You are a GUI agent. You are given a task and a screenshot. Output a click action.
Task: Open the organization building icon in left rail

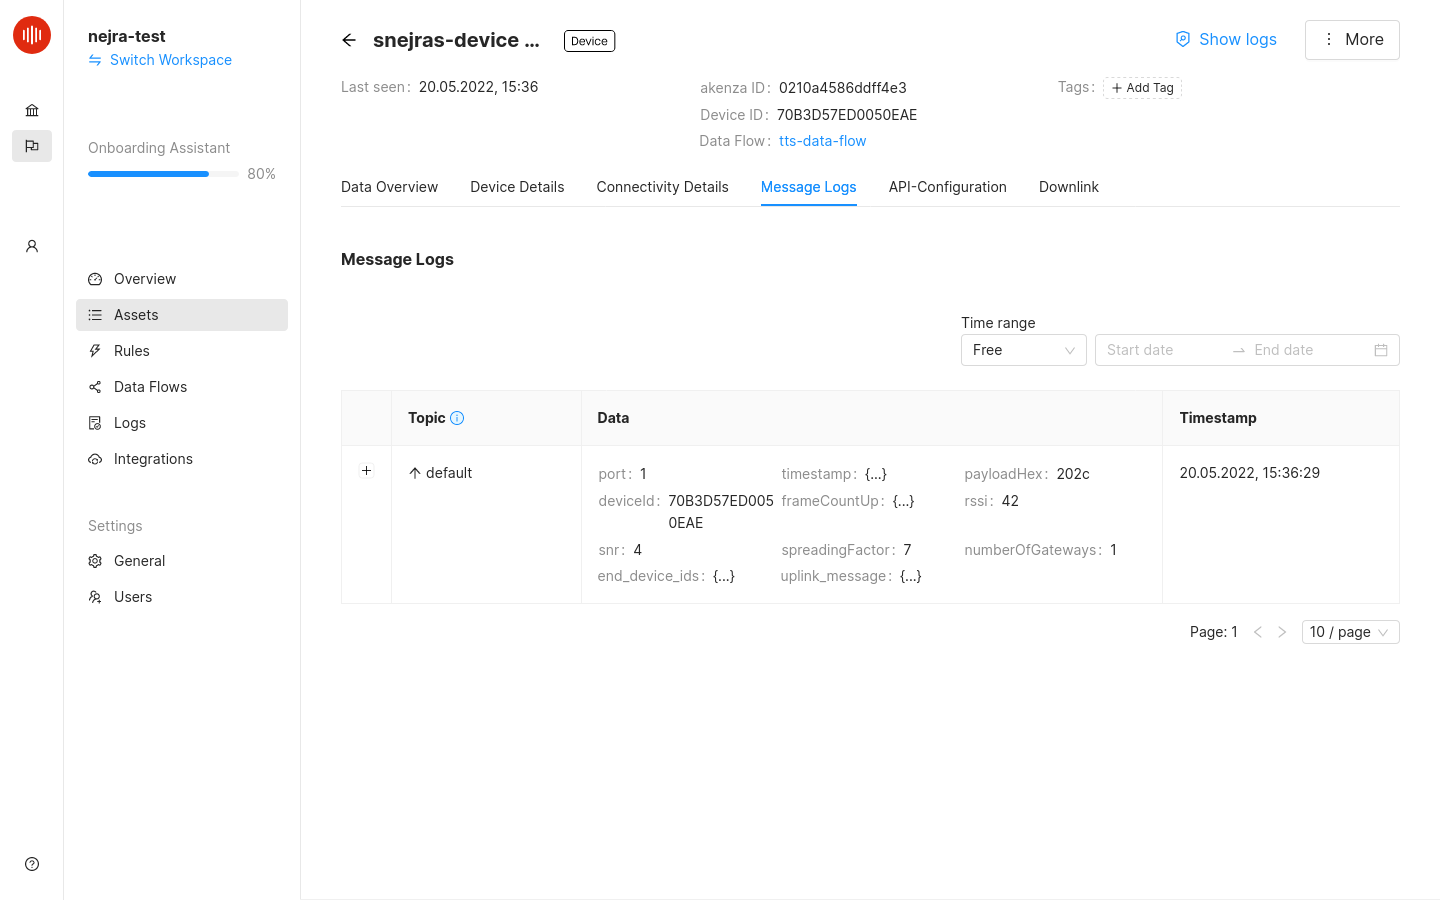[x=32, y=110]
